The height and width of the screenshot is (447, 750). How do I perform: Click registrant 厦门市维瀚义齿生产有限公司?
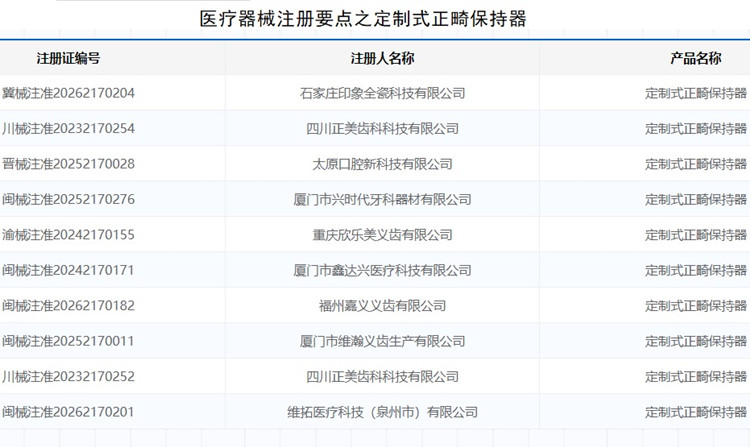[x=382, y=341]
